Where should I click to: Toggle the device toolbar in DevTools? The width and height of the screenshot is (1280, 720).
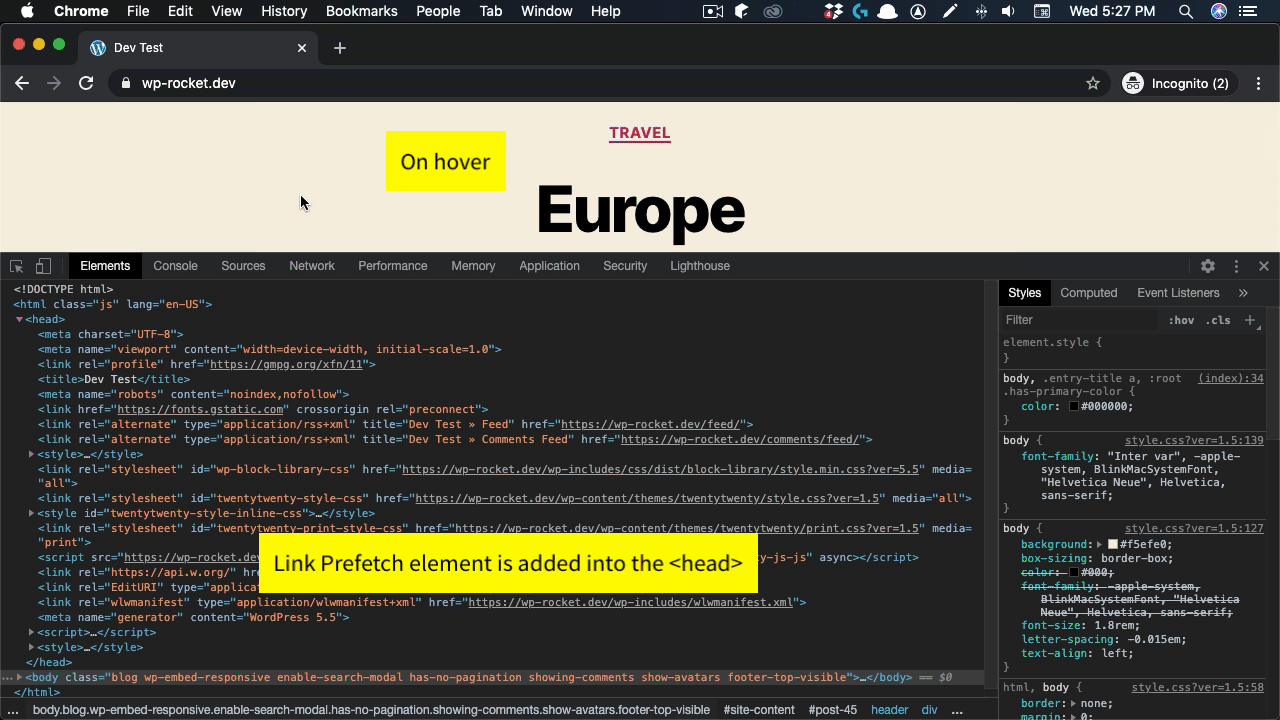point(43,266)
